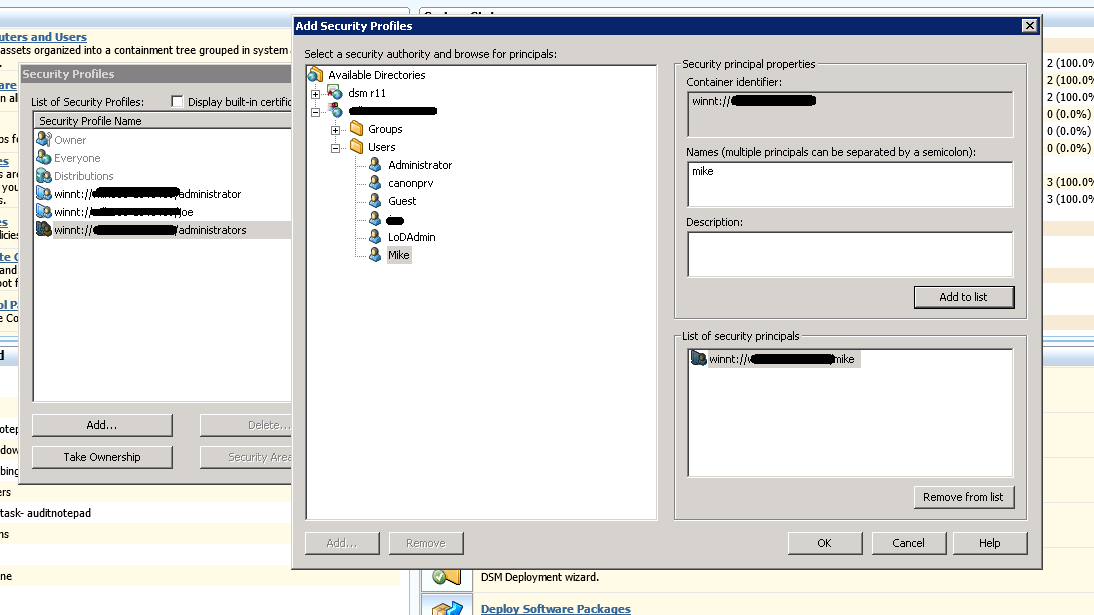Click the Names input field
The width and height of the screenshot is (1094, 615).
point(849,184)
